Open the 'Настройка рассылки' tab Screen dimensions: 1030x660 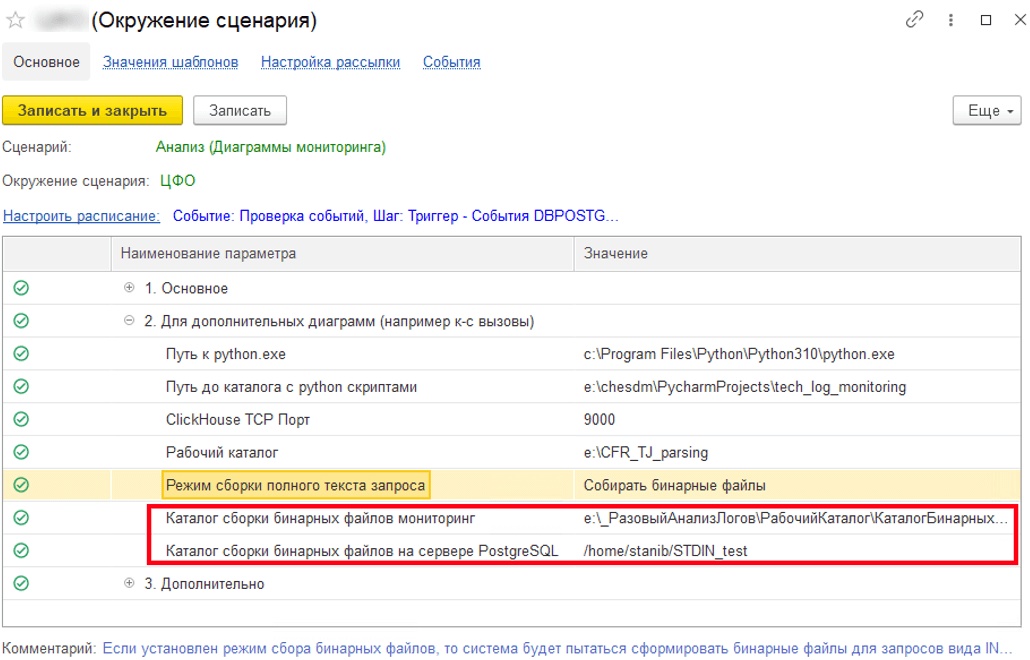[x=330, y=62]
